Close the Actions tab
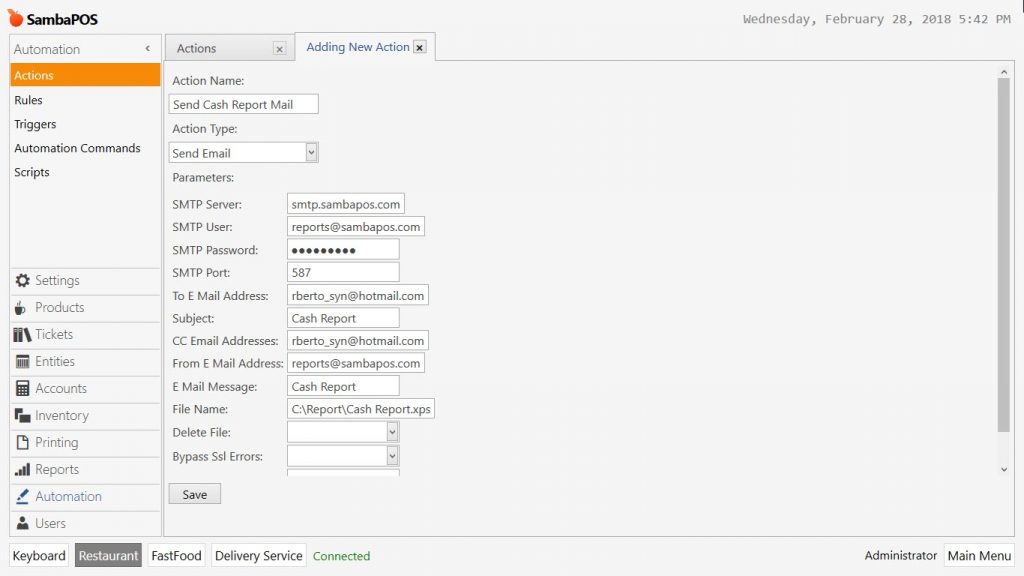 pos(280,49)
